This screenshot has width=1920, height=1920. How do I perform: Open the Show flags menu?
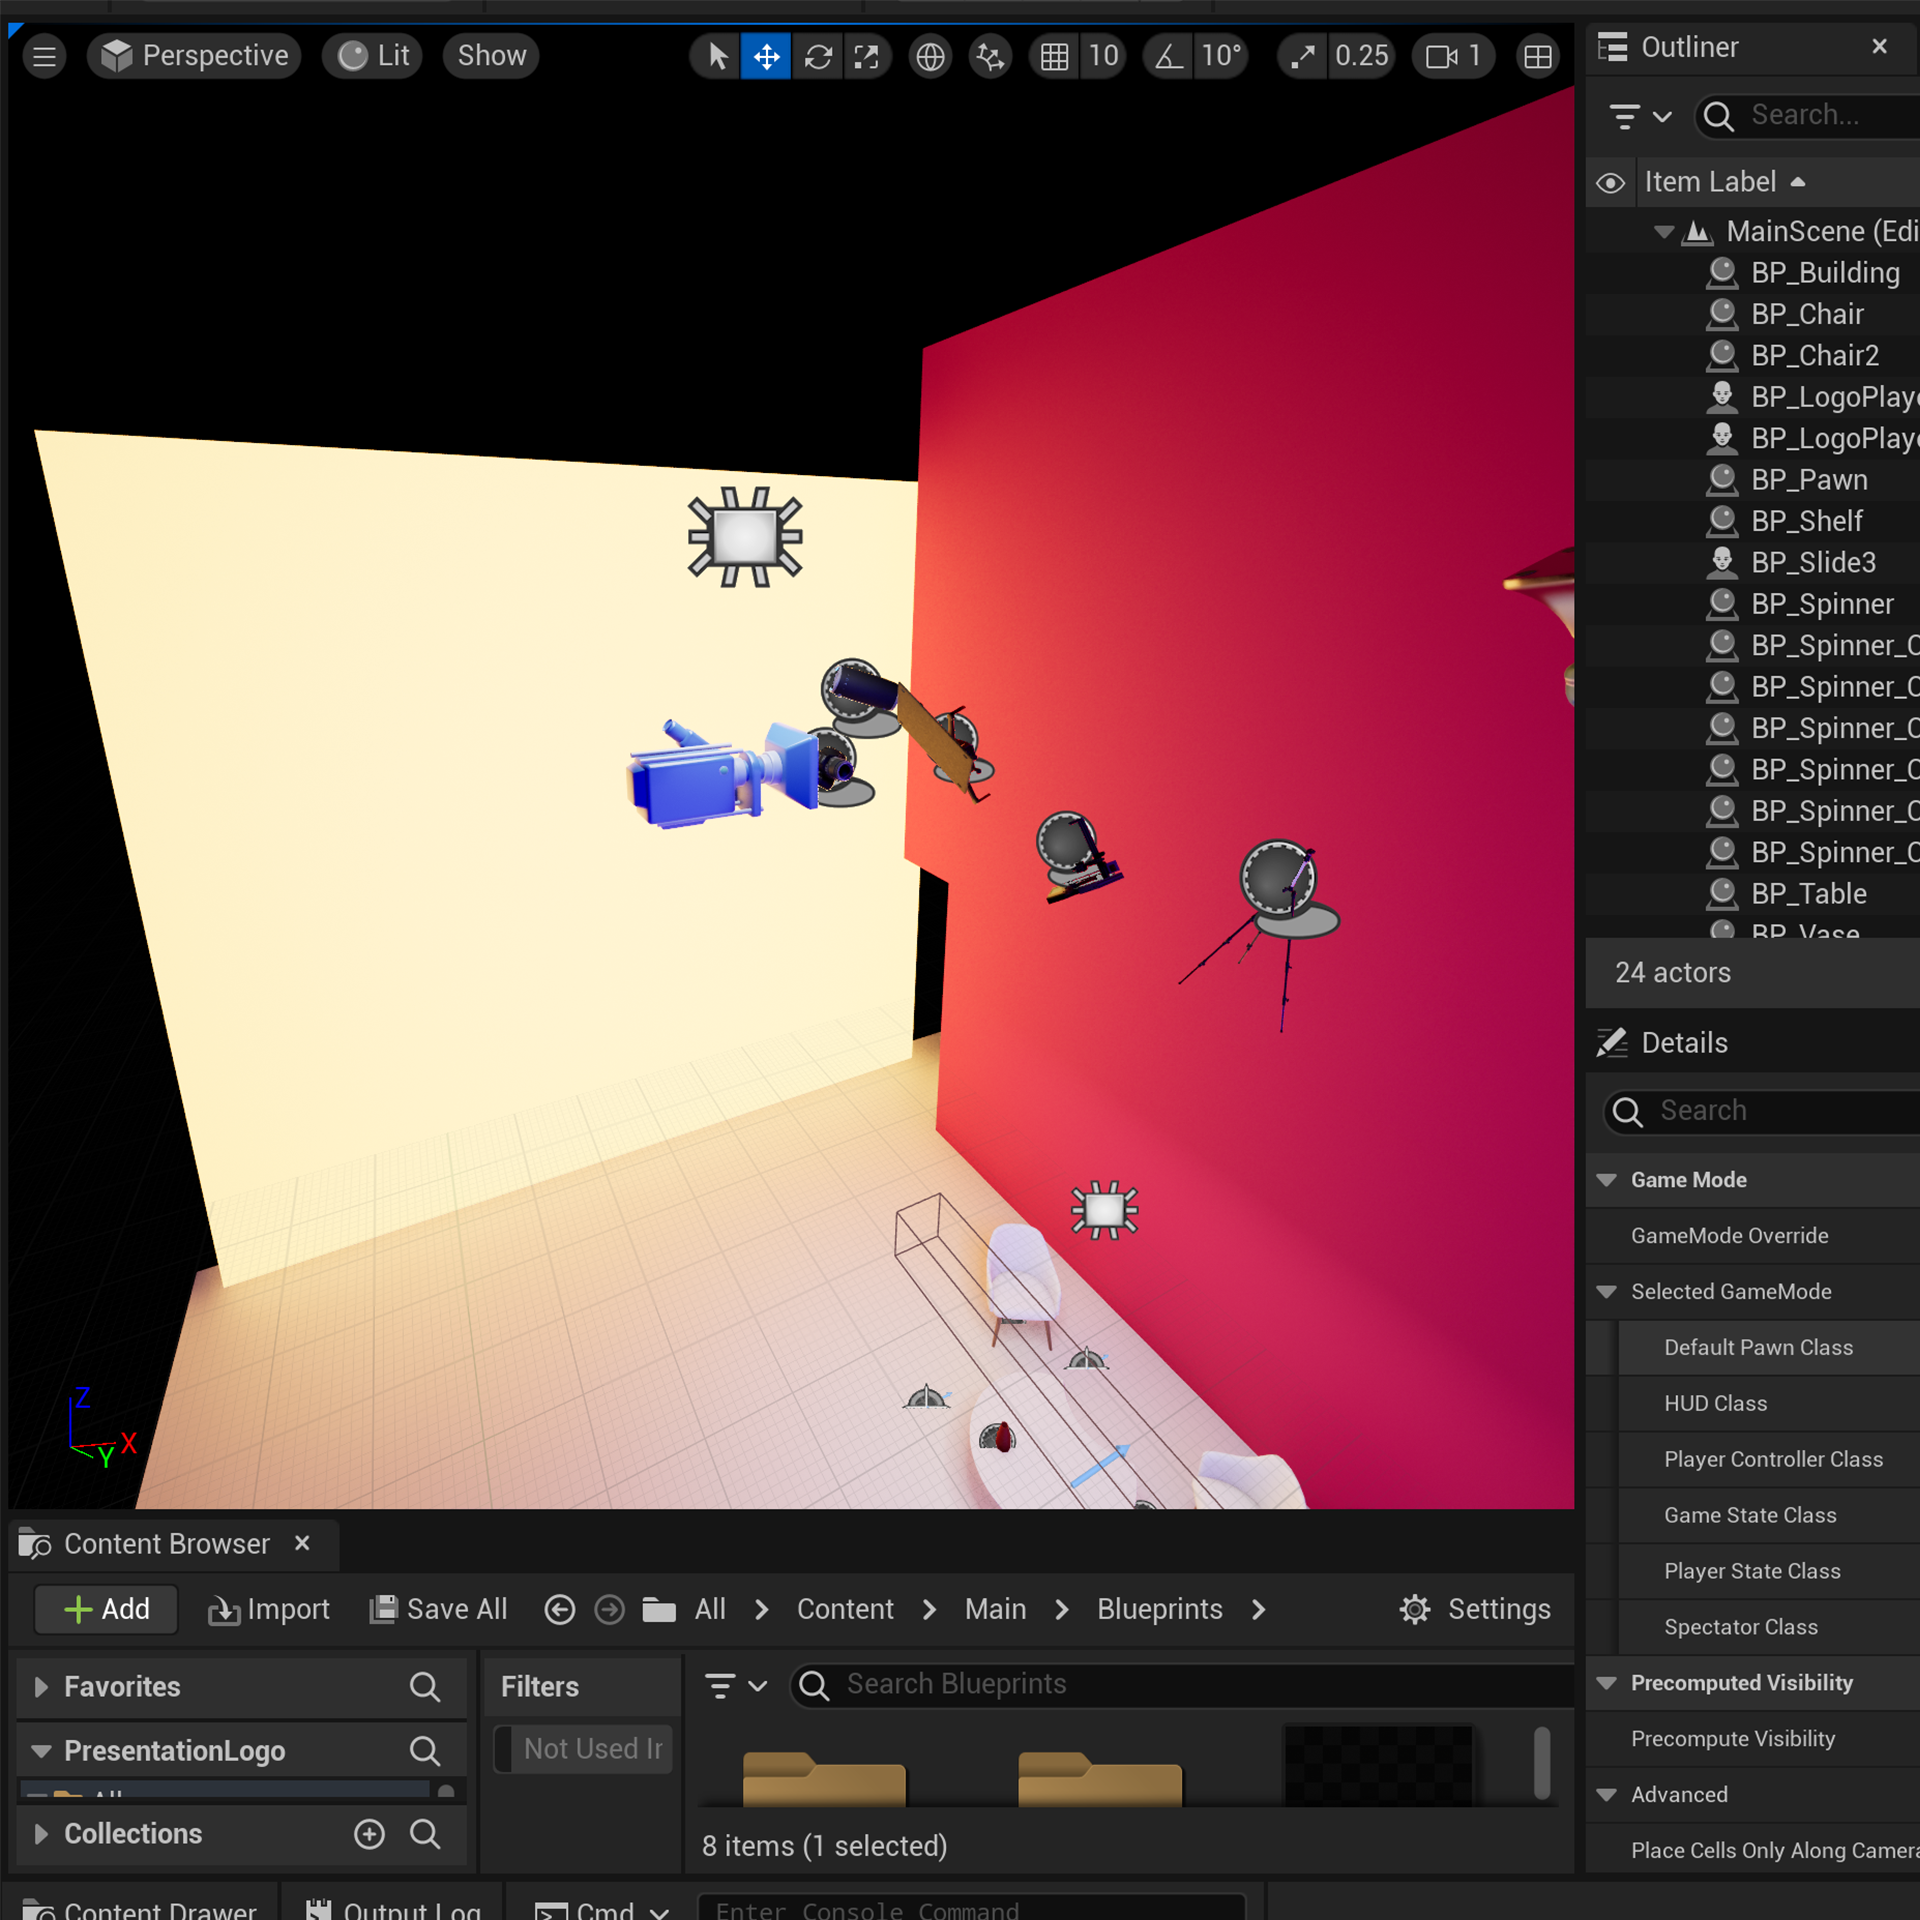click(x=491, y=56)
